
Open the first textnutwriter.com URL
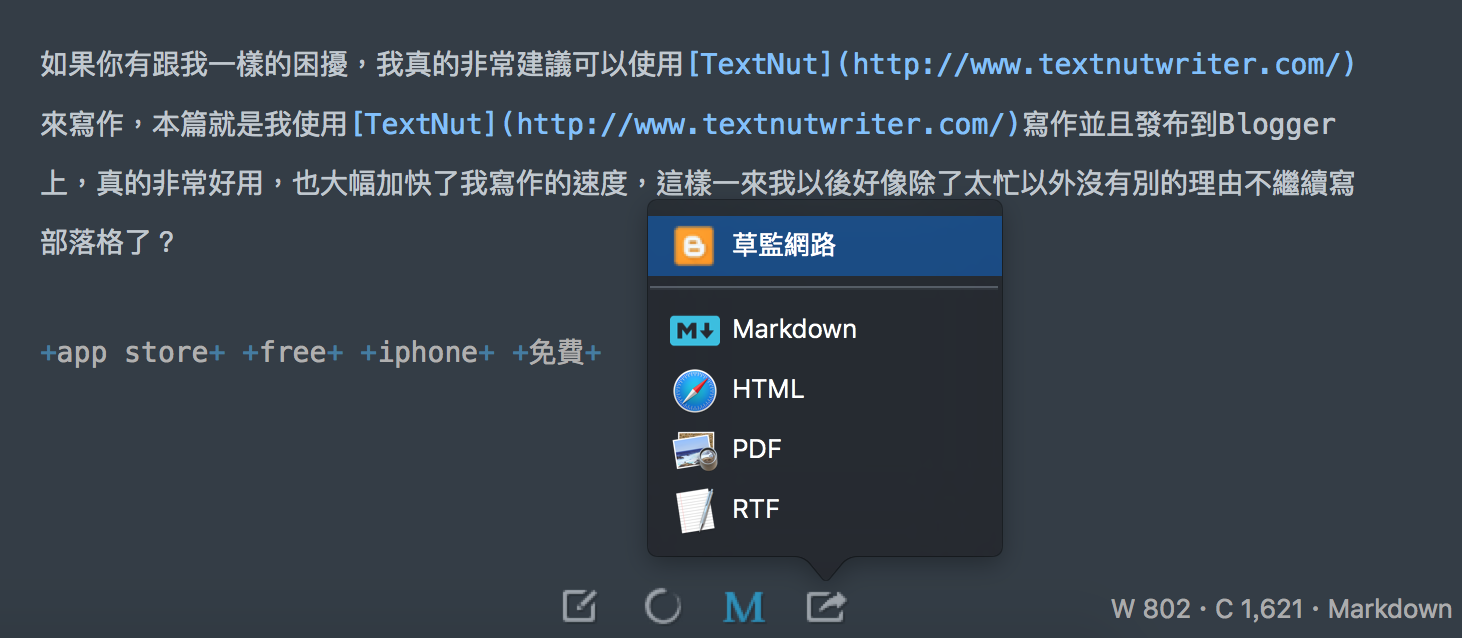coord(1096,65)
